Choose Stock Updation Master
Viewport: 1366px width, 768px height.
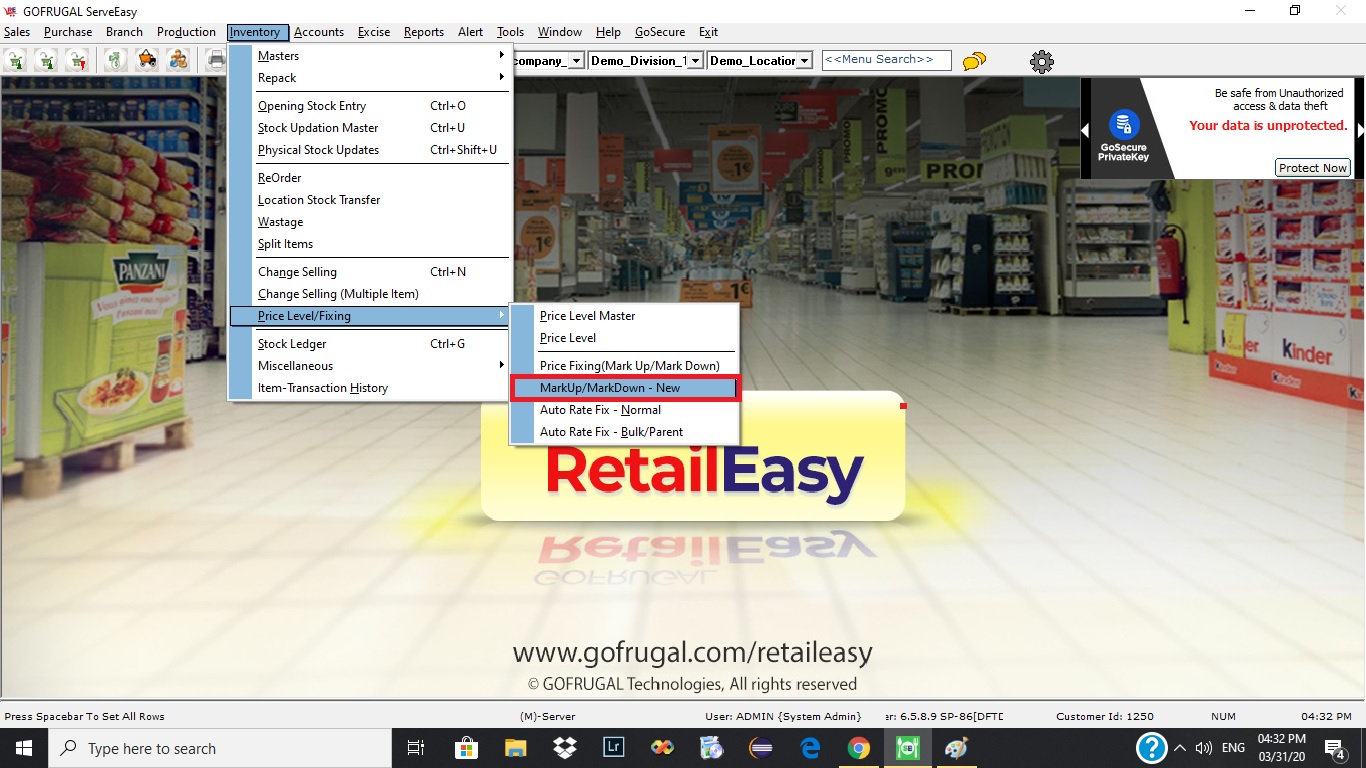[x=370, y=128]
